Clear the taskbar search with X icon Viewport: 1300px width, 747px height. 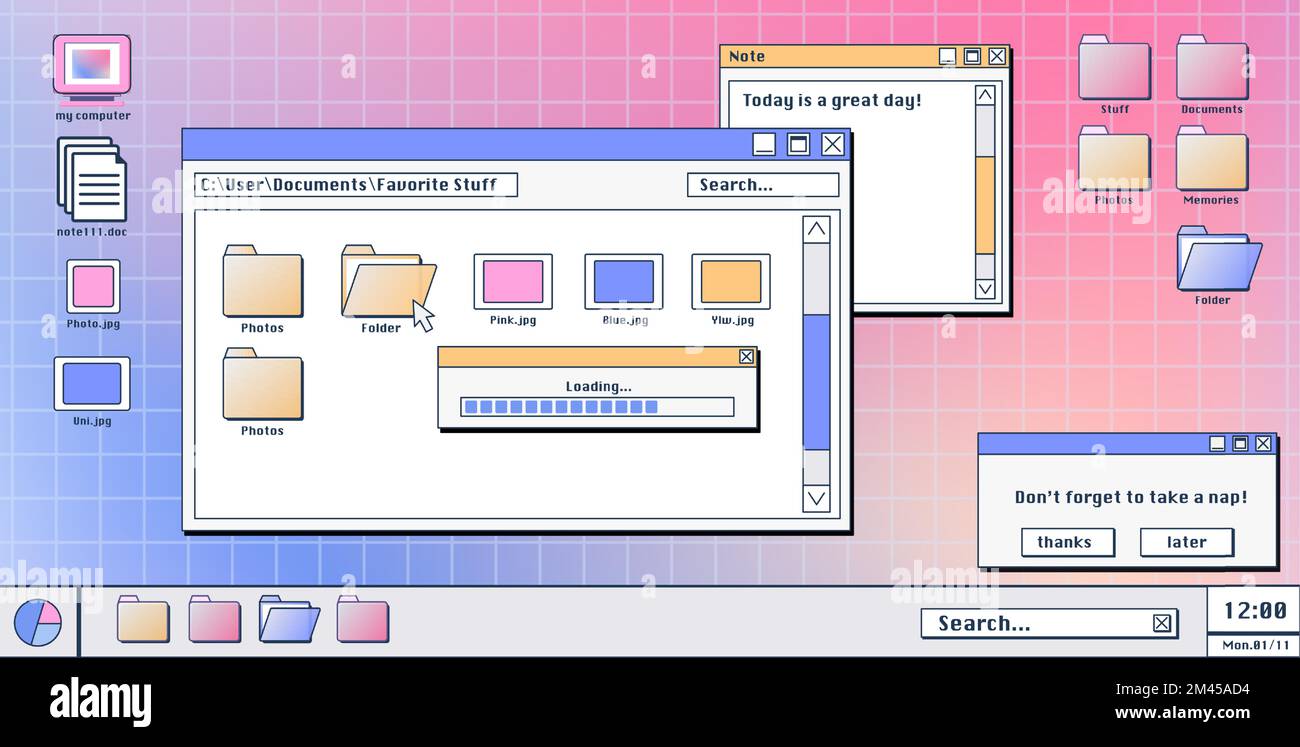[1161, 624]
